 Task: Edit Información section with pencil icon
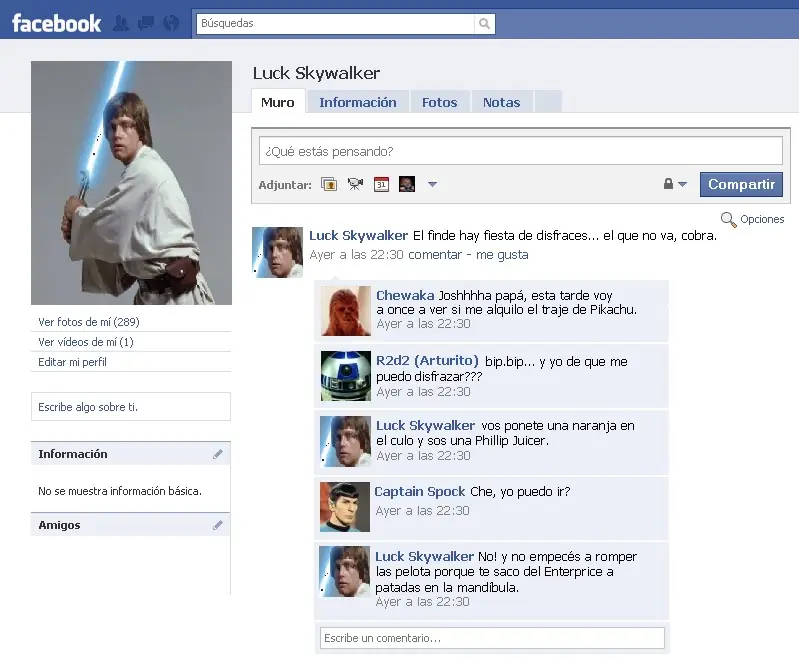click(x=218, y=454)
